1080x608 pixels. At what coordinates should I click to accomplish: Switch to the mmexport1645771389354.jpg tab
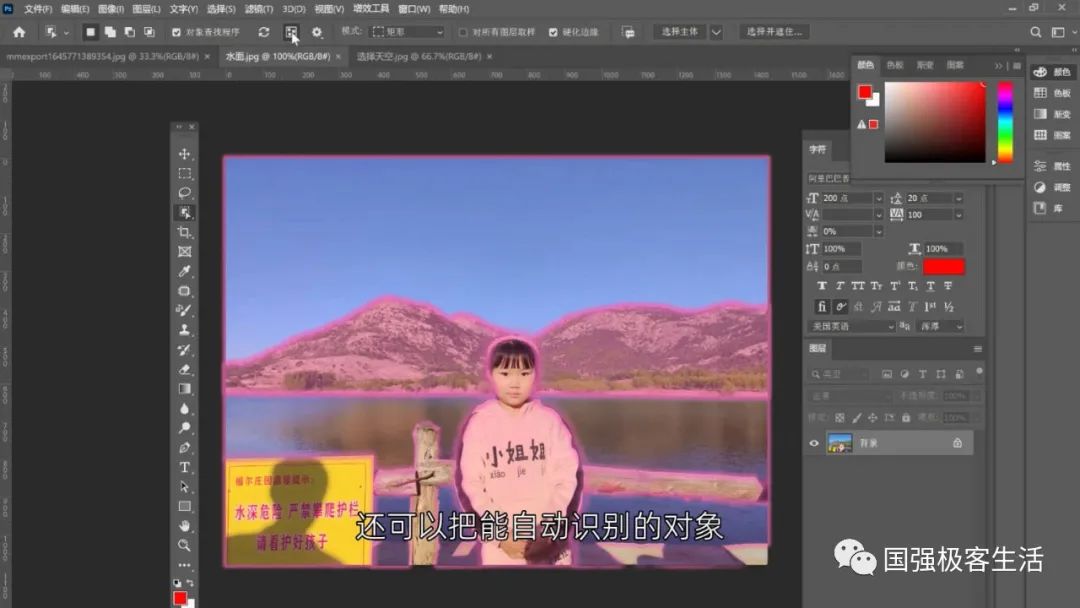[103, 56]
